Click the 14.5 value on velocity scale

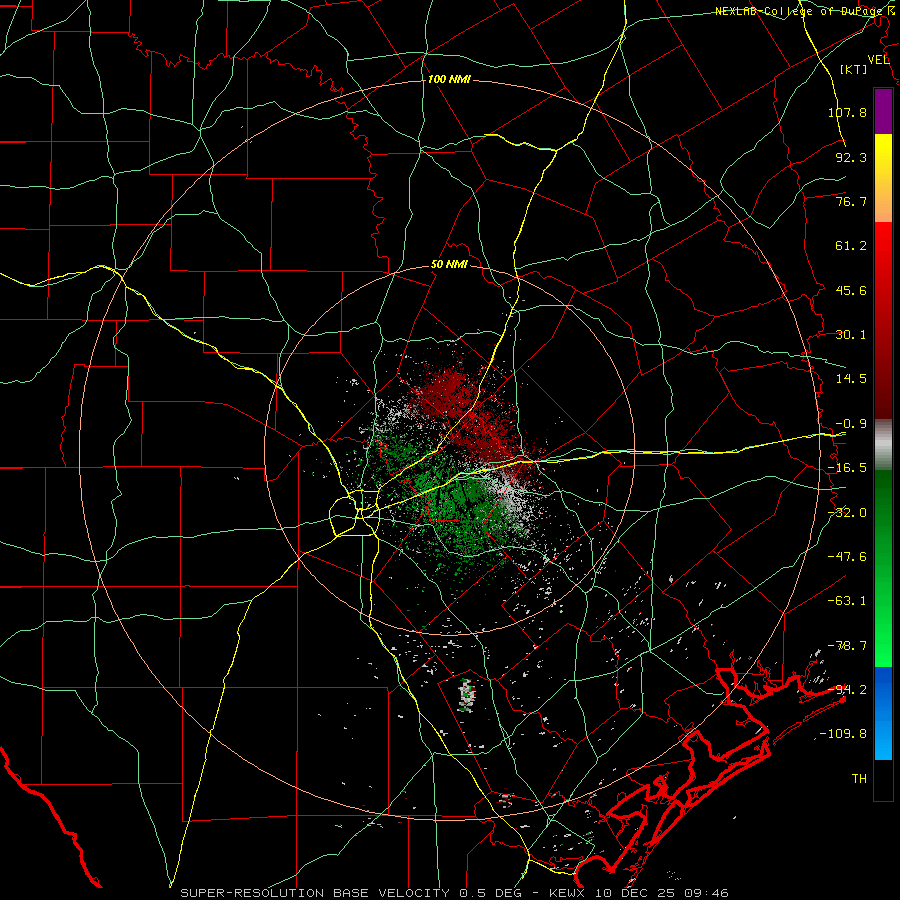[851, 379]
